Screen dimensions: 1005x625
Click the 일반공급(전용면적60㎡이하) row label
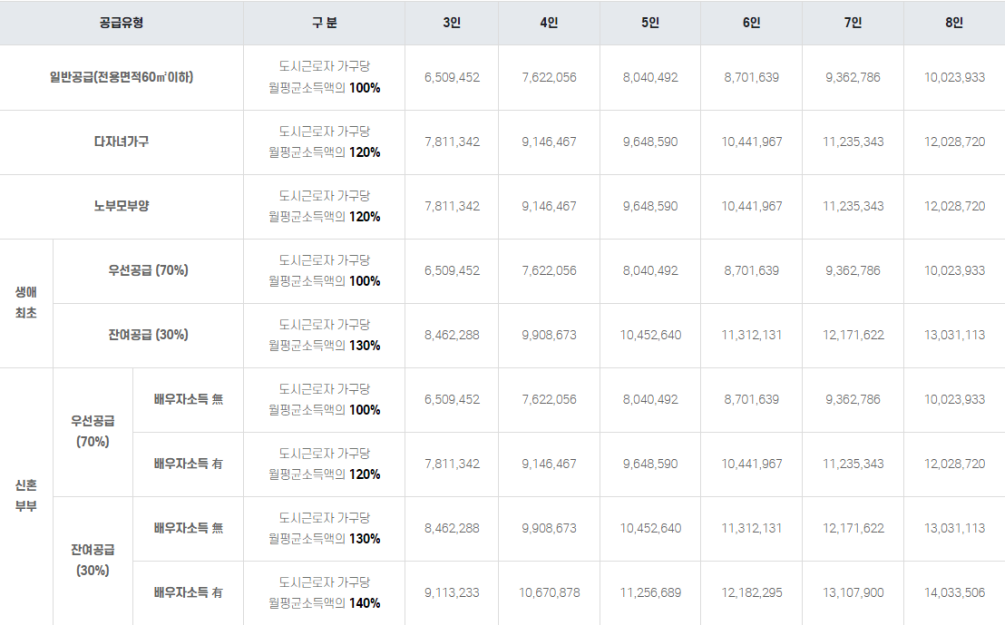click(x=120, y=77)
